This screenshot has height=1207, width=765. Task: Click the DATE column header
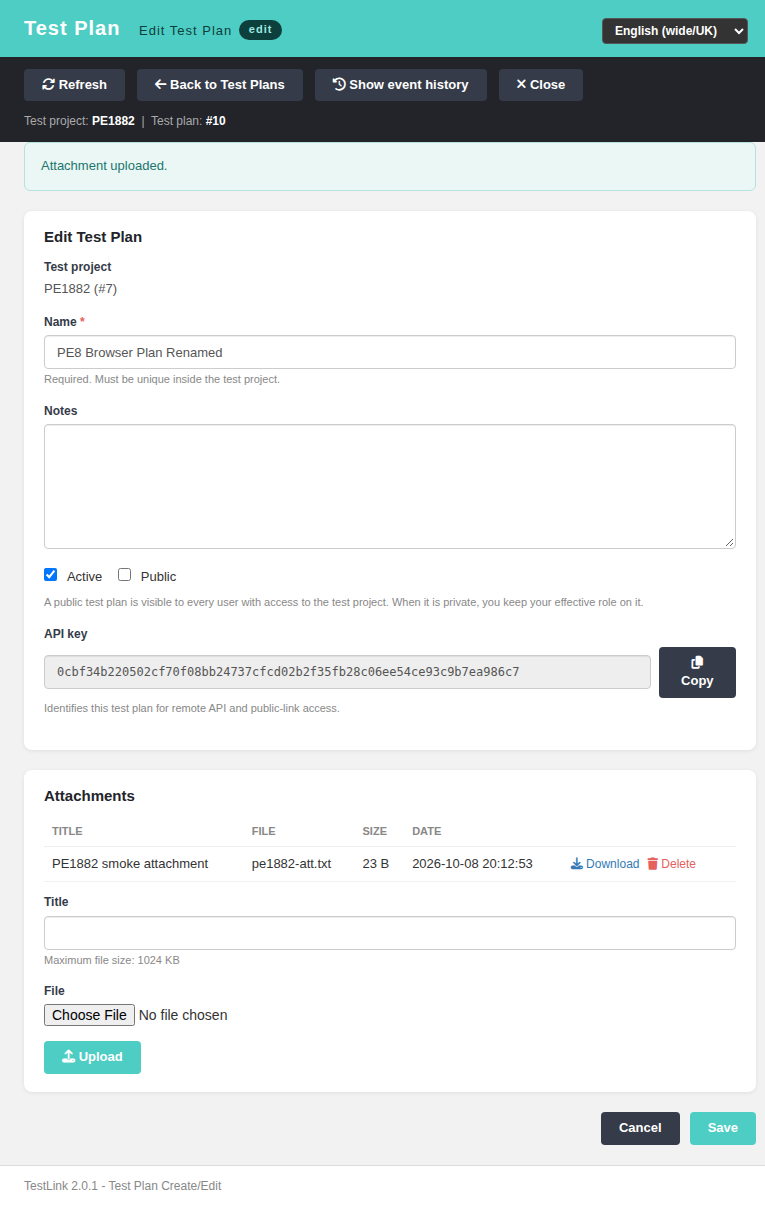[426, 831]
